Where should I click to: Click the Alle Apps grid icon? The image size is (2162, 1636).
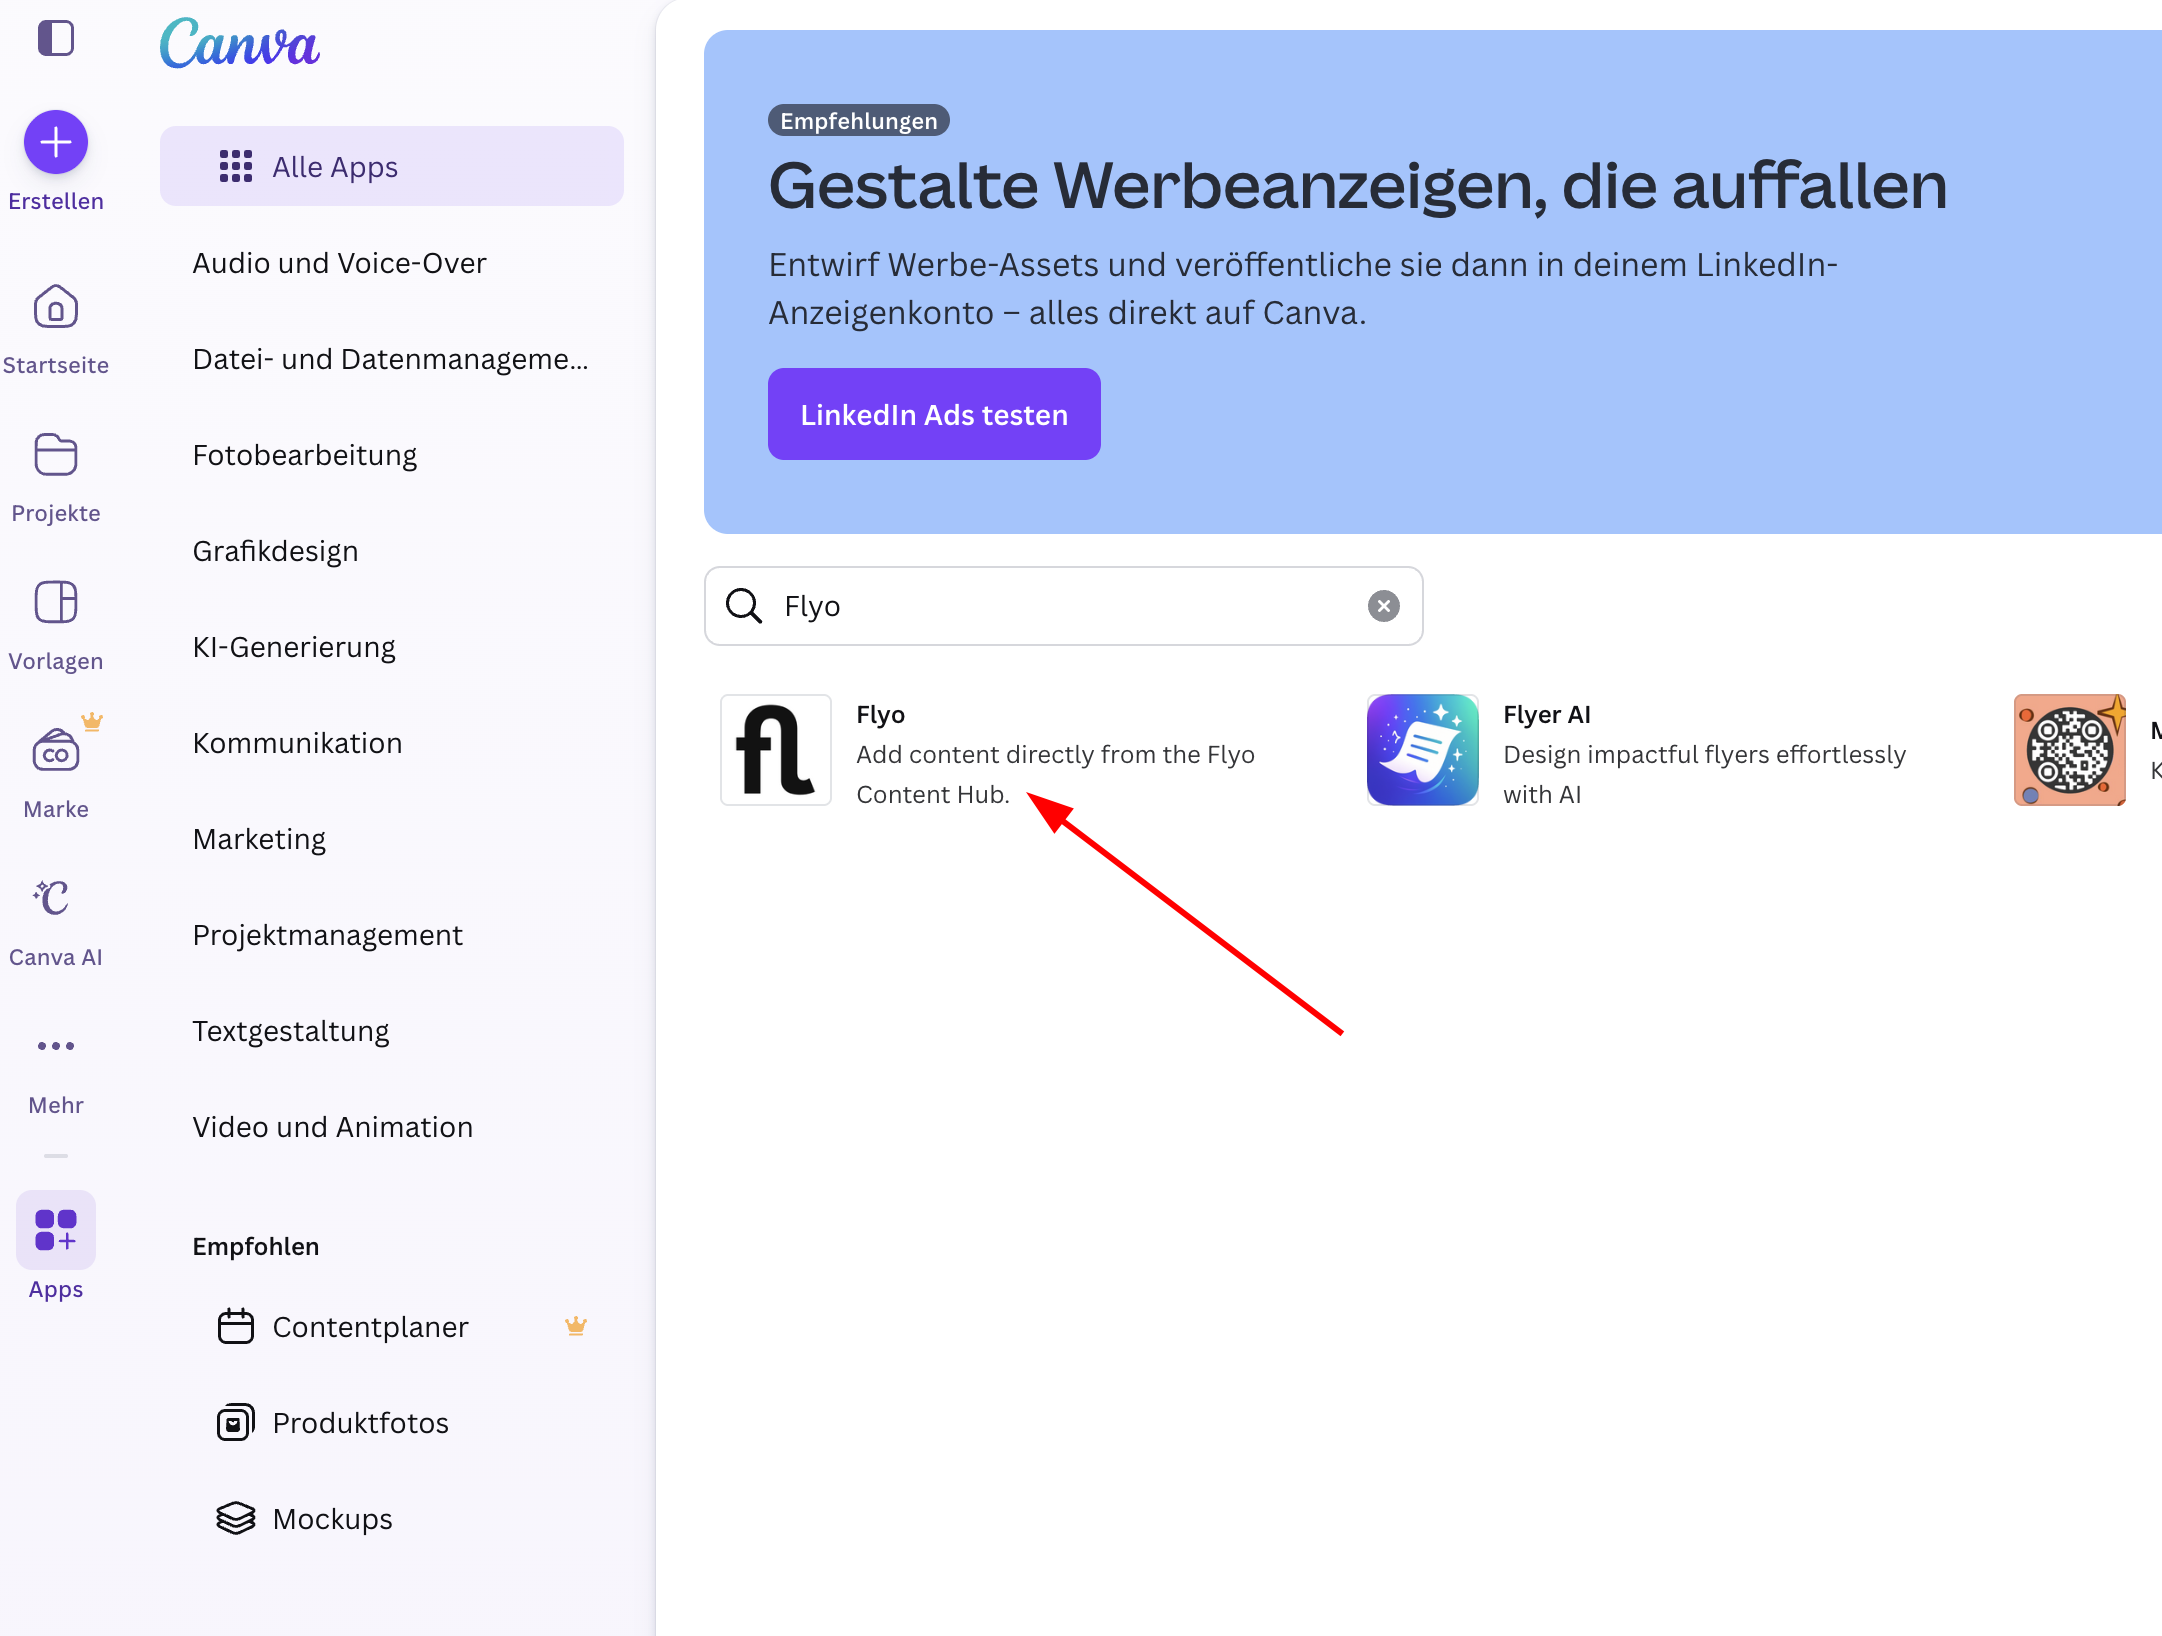pyautogui.click(x=234, y=166)
